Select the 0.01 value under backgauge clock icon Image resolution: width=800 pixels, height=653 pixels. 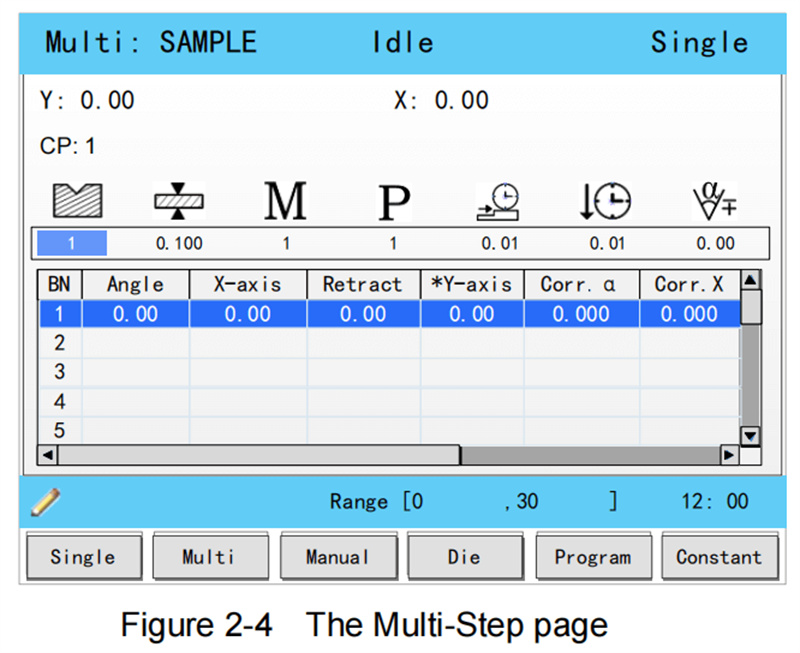tap(499, 243)
